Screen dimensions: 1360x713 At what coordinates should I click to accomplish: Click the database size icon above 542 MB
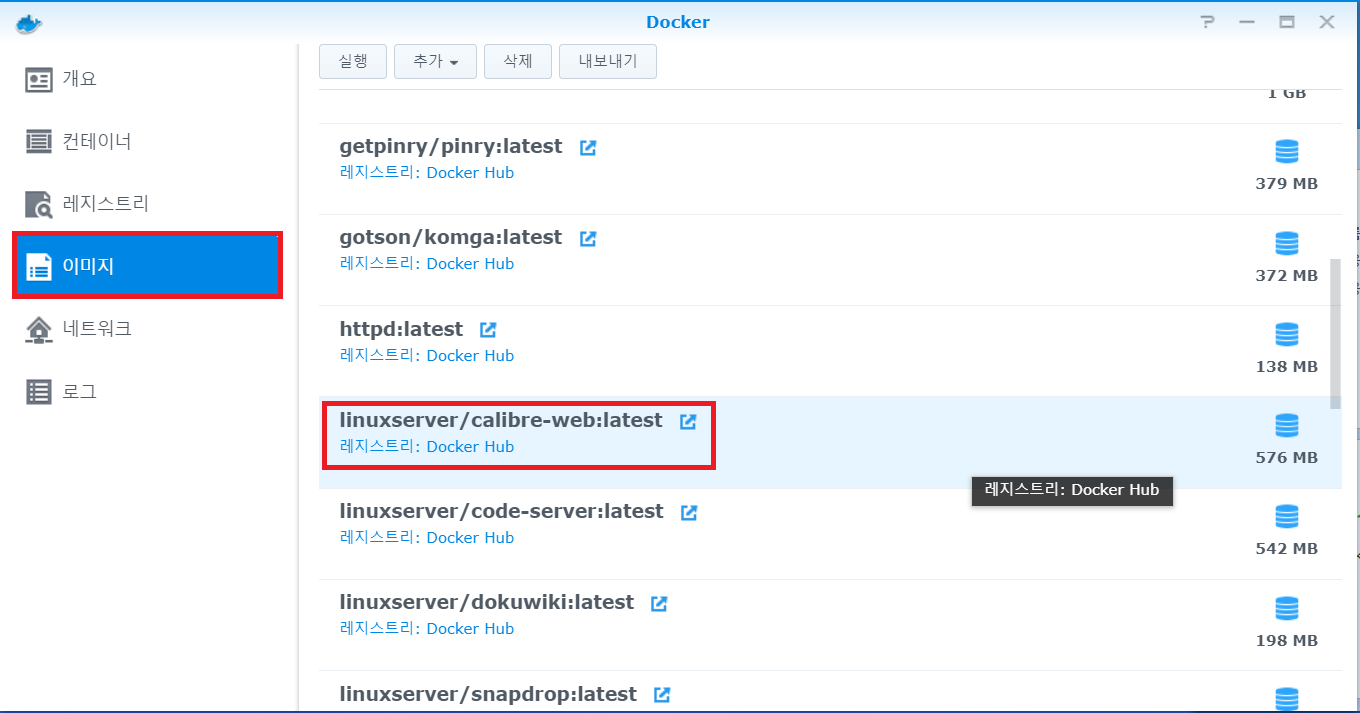click(x=1286, y=516)
